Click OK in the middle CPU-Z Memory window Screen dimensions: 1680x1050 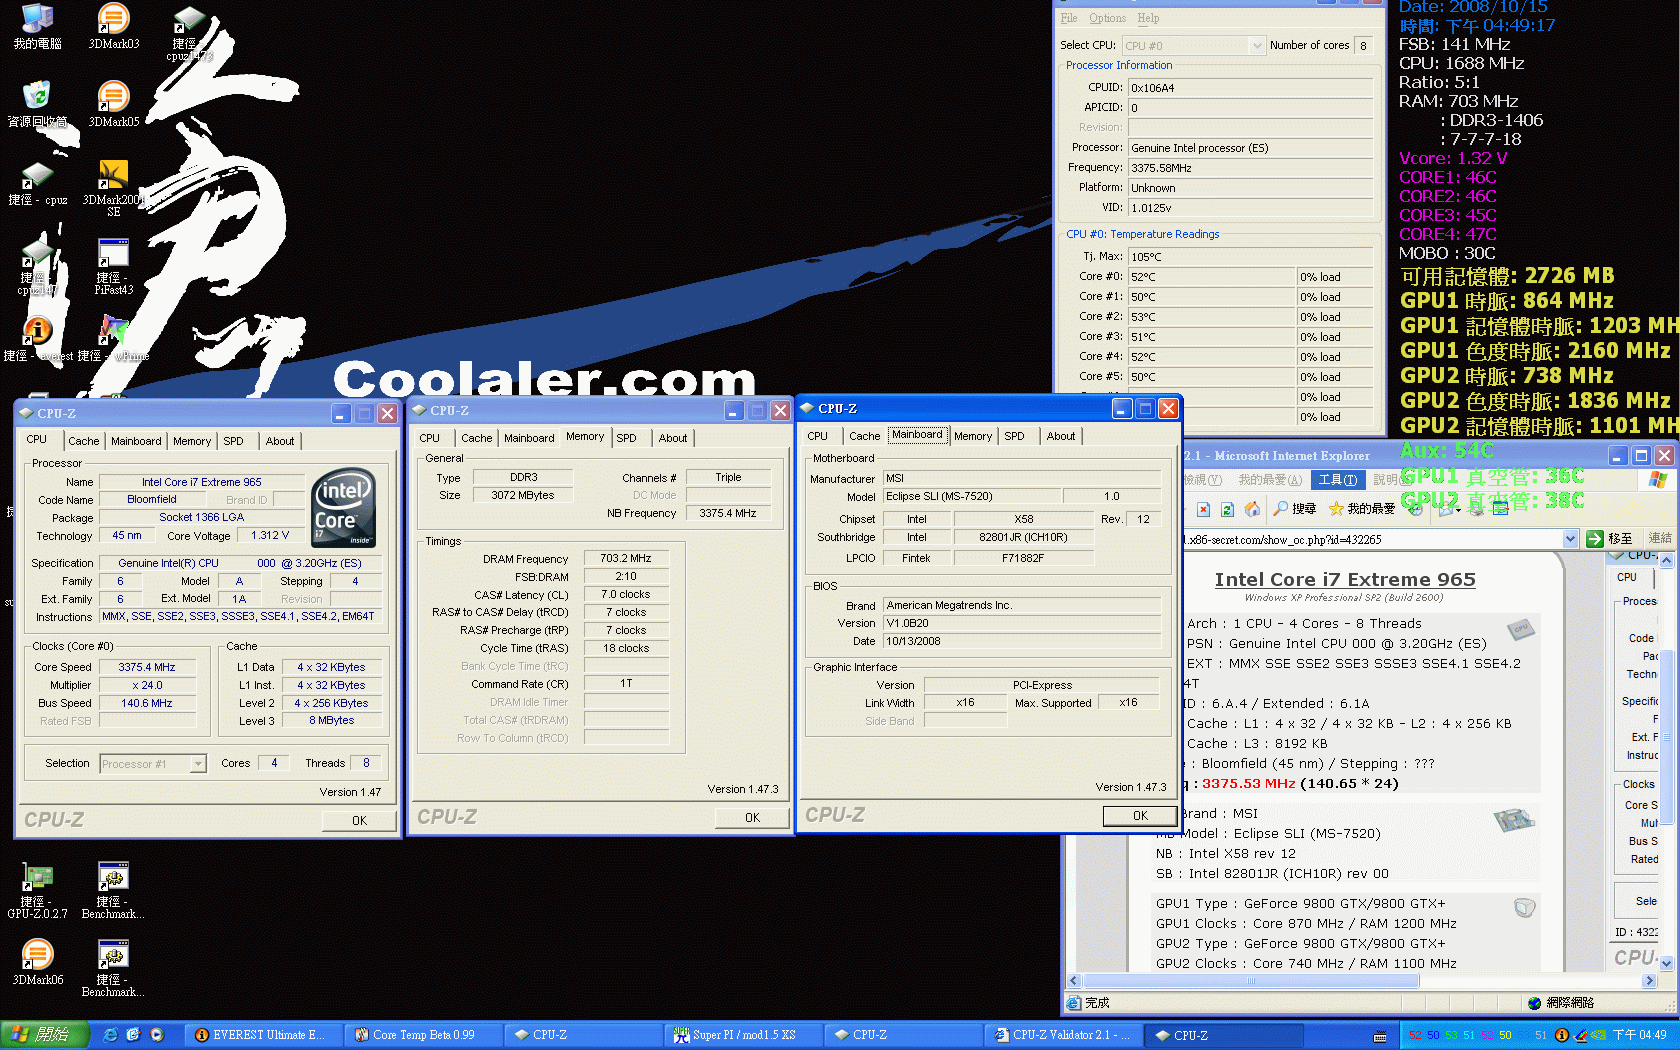tap(752, 818)
